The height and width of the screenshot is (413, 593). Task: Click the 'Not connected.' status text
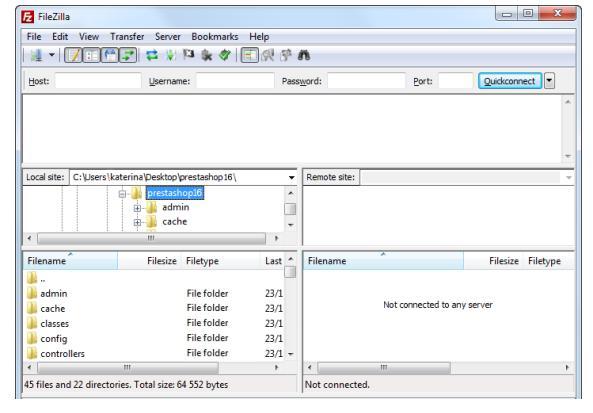coord(337,385)
